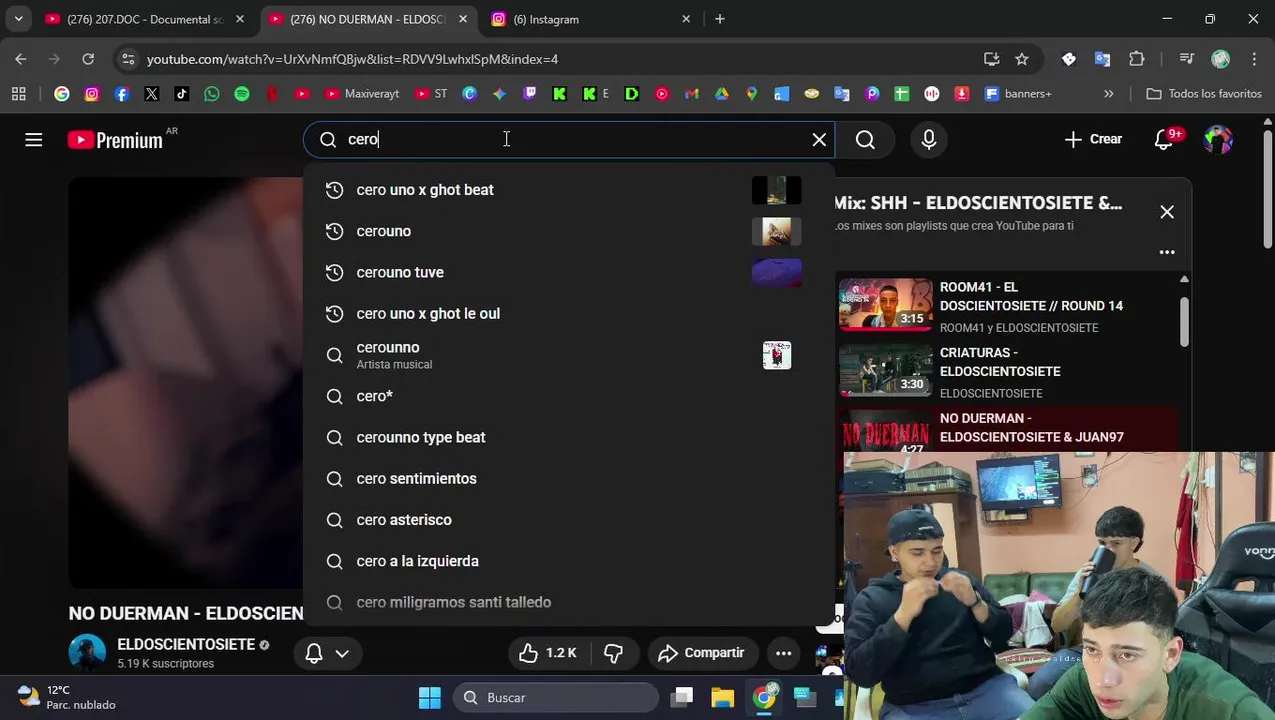Select suggestion 'cero uno x ghot beat'
The height and width of the screenshot is (720, 1275).
(x=569, y=190)
